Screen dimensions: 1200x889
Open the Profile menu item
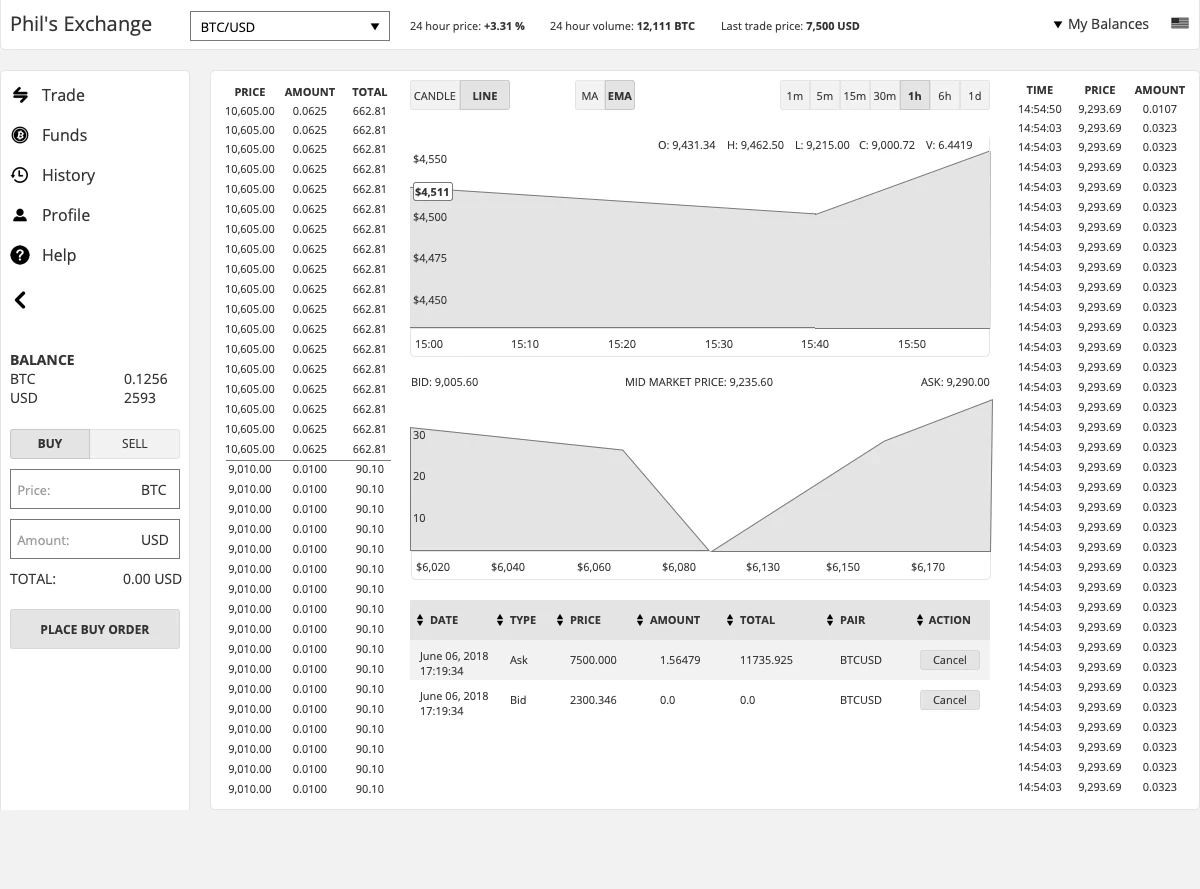66,215
